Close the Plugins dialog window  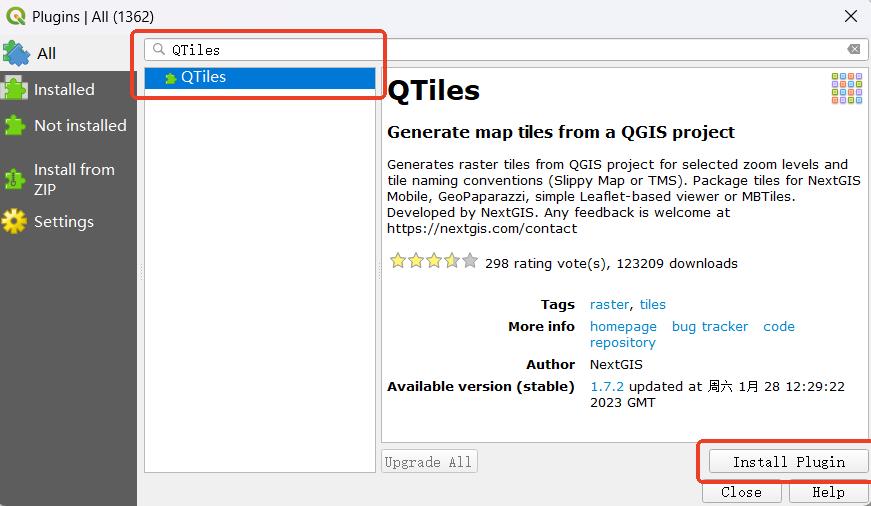[x=850, y=16]
